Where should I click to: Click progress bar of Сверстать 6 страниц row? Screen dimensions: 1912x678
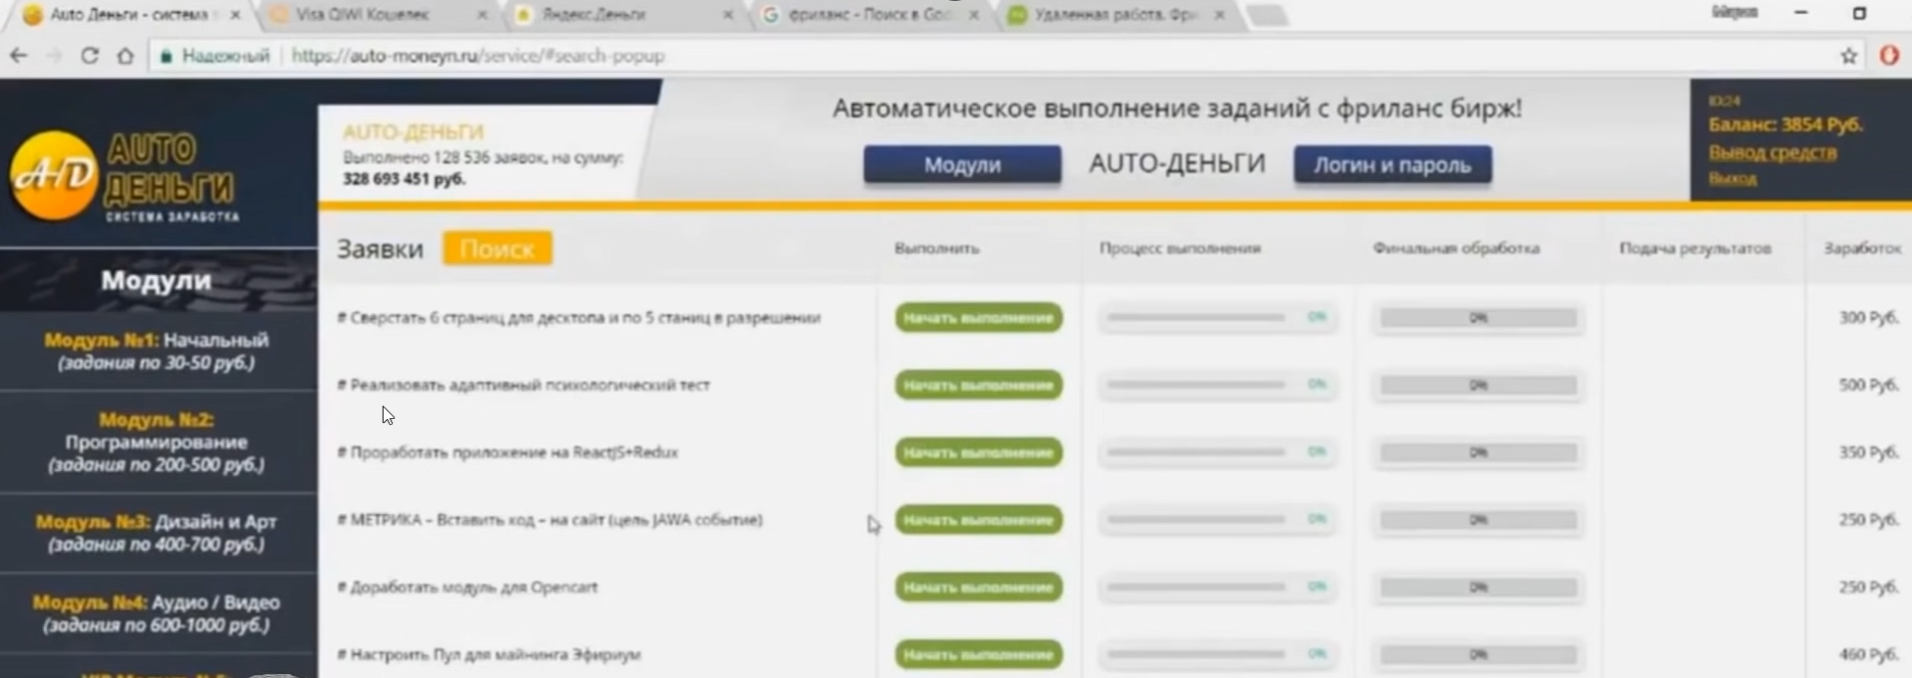tap(1216, 317)
